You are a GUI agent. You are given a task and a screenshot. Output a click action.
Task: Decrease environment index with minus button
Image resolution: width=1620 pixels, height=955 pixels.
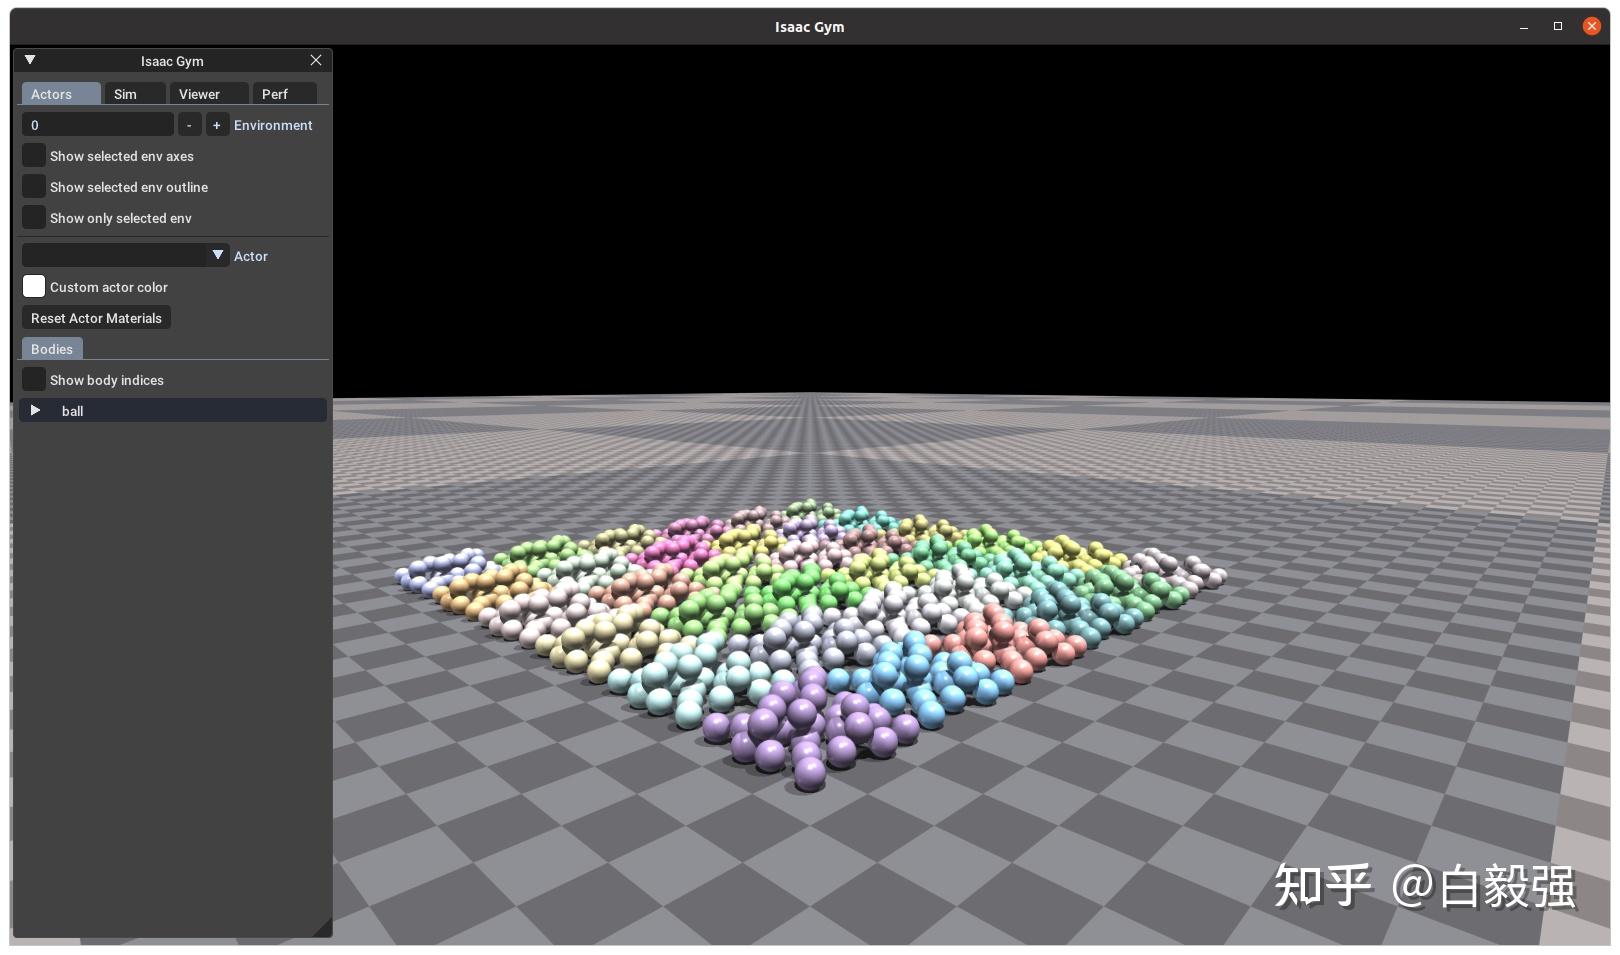click(x=189, y=125)
